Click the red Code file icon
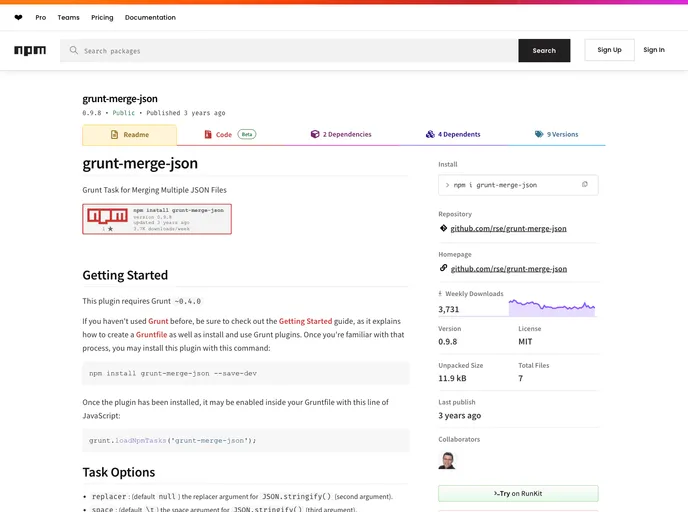Image resolution: width=688 pixels, height=512 pixels. [x=208, y=134]
